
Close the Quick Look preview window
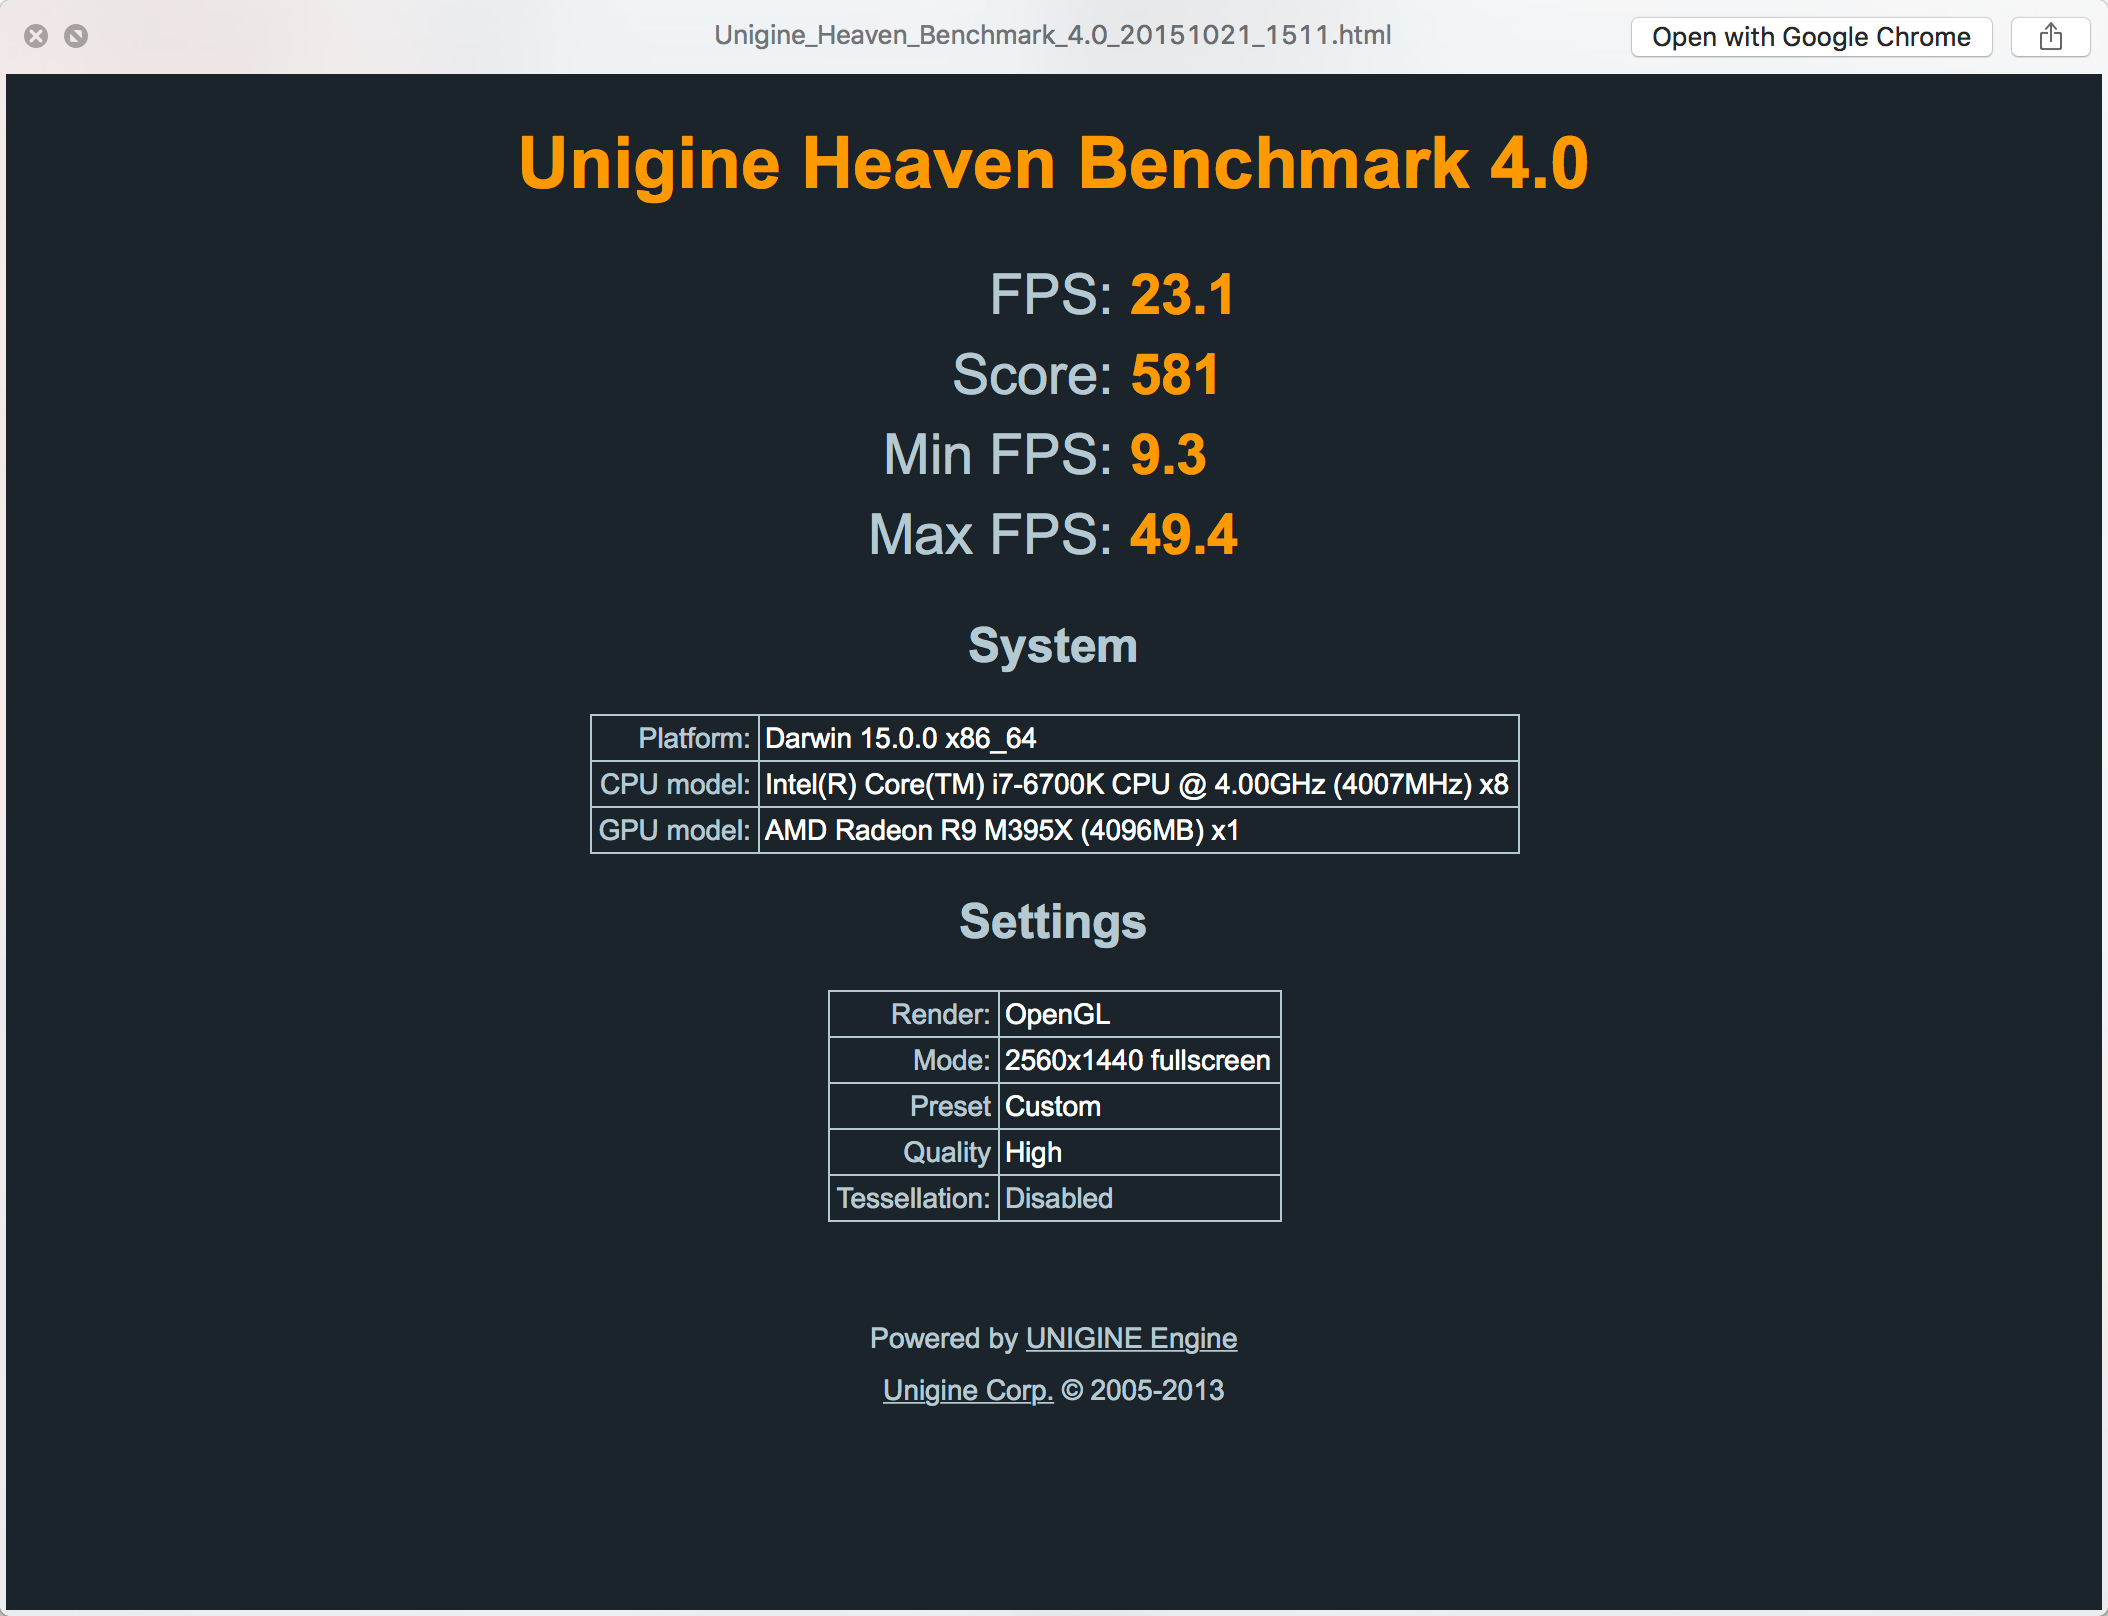click(x=36, y=37)
